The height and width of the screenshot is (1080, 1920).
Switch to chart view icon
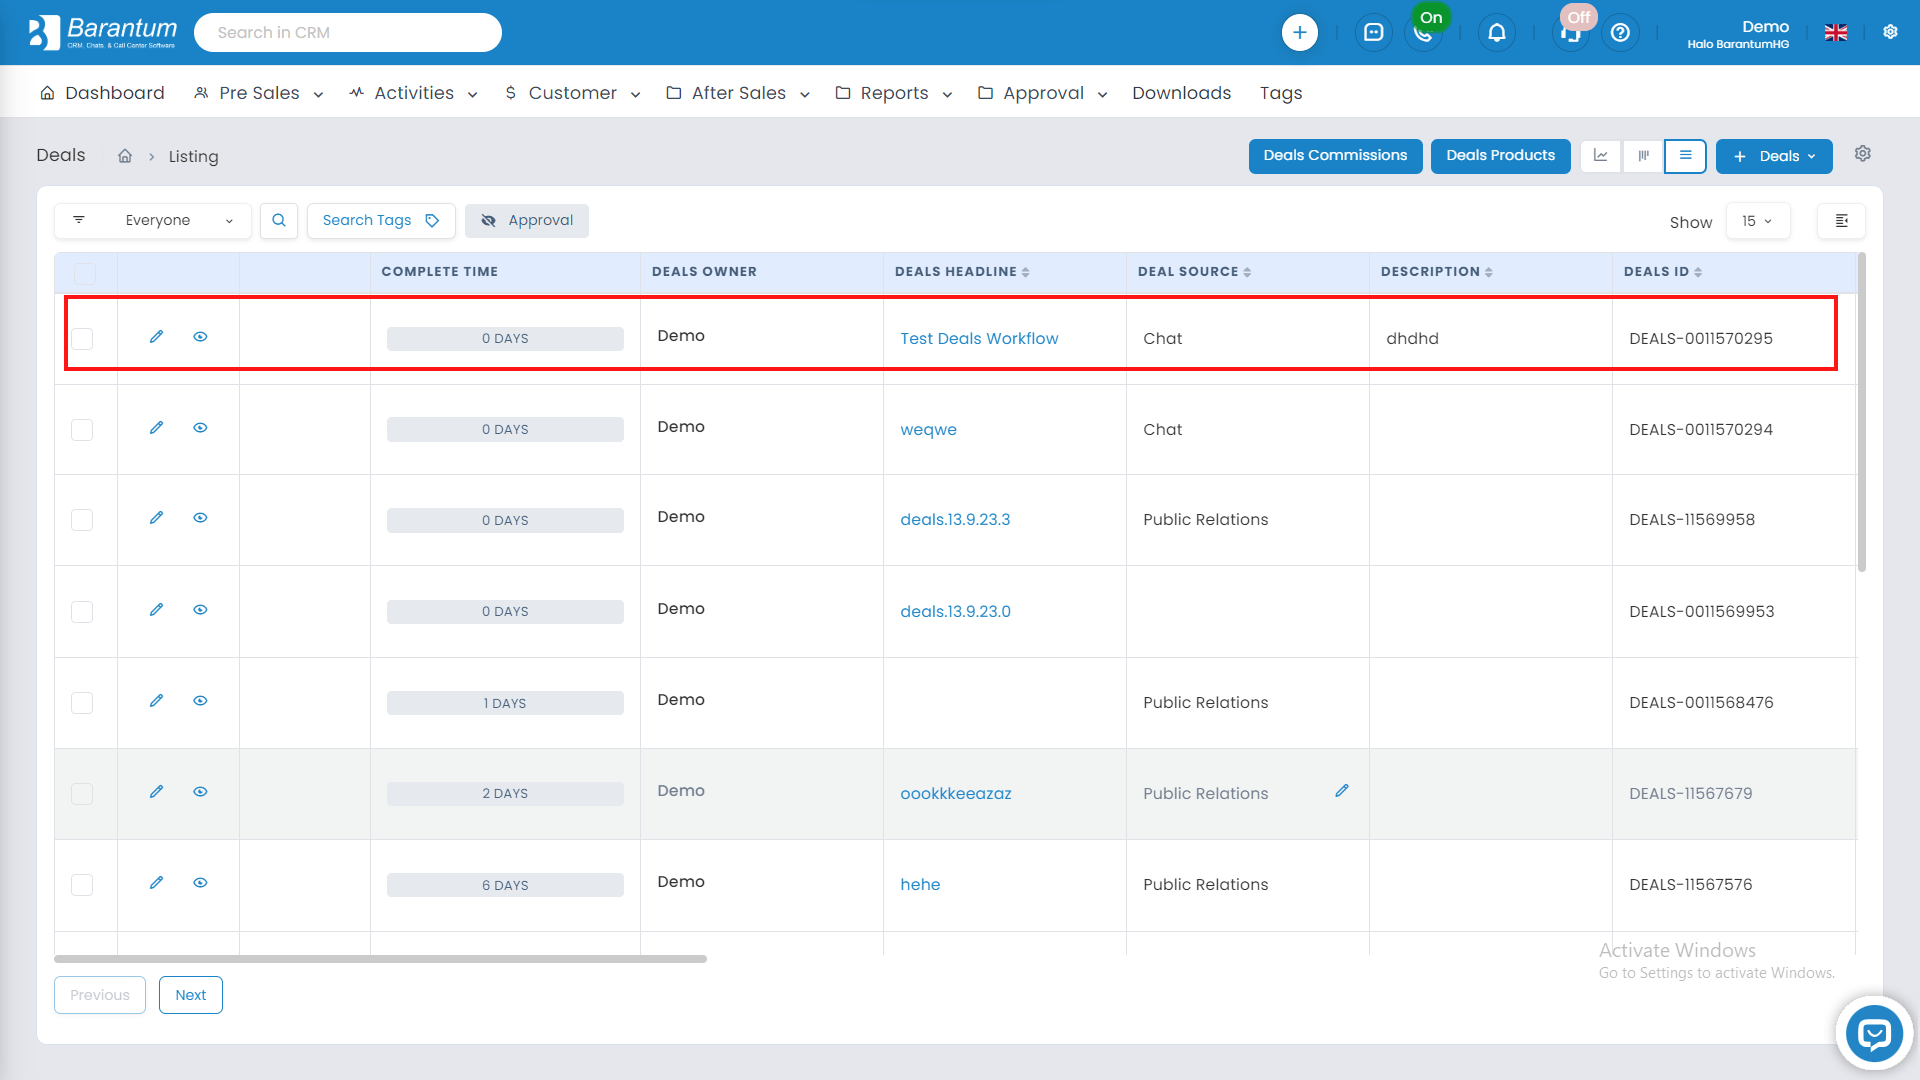click(1600, 156)
